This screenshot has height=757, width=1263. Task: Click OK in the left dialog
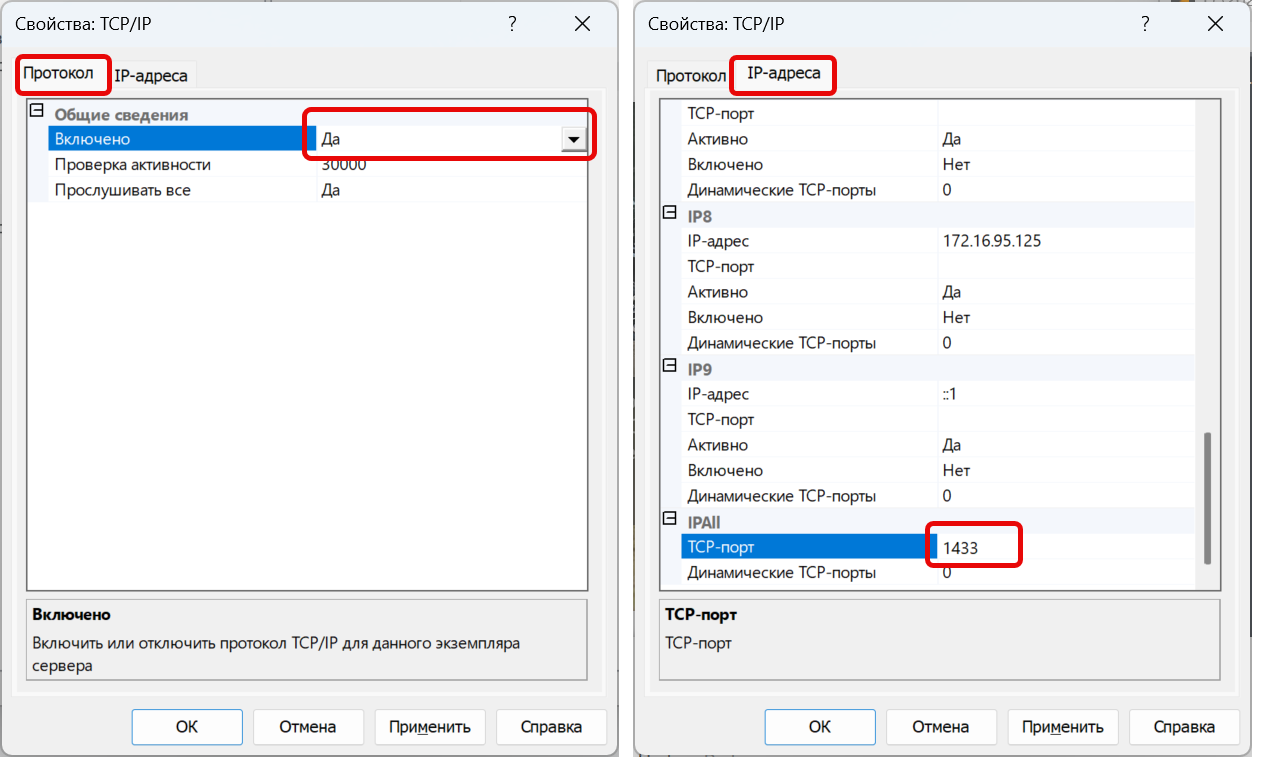point(187,727)
